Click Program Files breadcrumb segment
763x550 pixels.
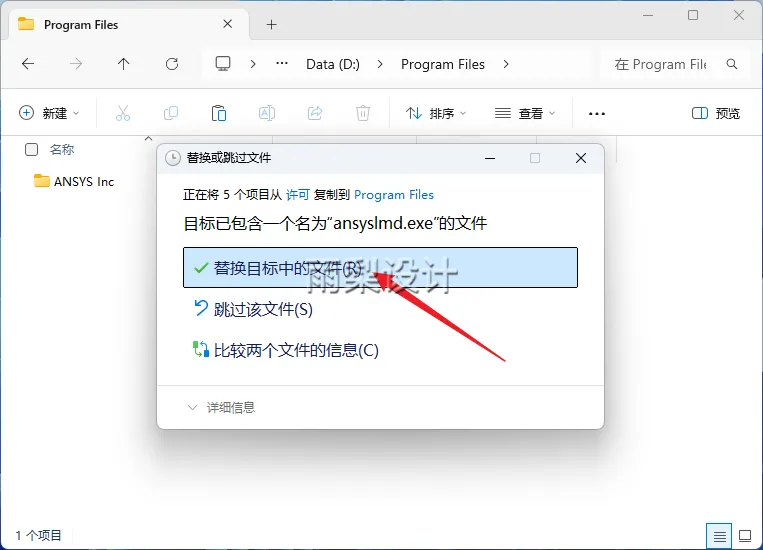443,64
